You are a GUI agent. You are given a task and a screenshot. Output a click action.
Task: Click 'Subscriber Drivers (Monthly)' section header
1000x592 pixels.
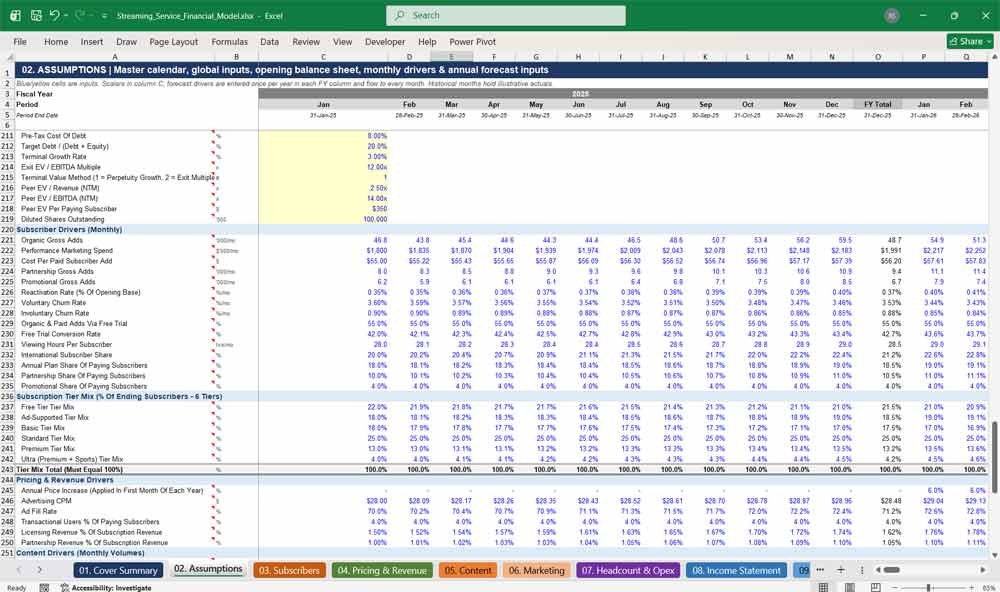point(69,230)
